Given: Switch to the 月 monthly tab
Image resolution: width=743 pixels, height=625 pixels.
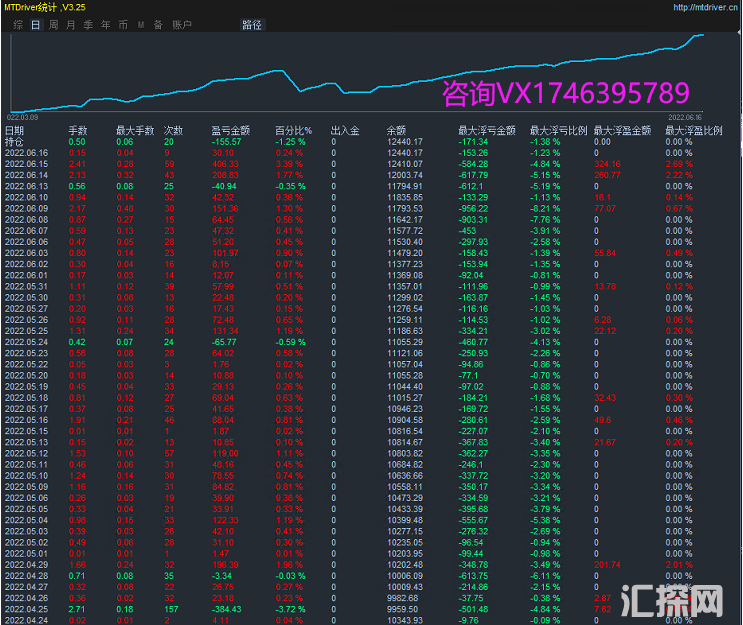Looking at the screenshot, I should pos(71,24).
